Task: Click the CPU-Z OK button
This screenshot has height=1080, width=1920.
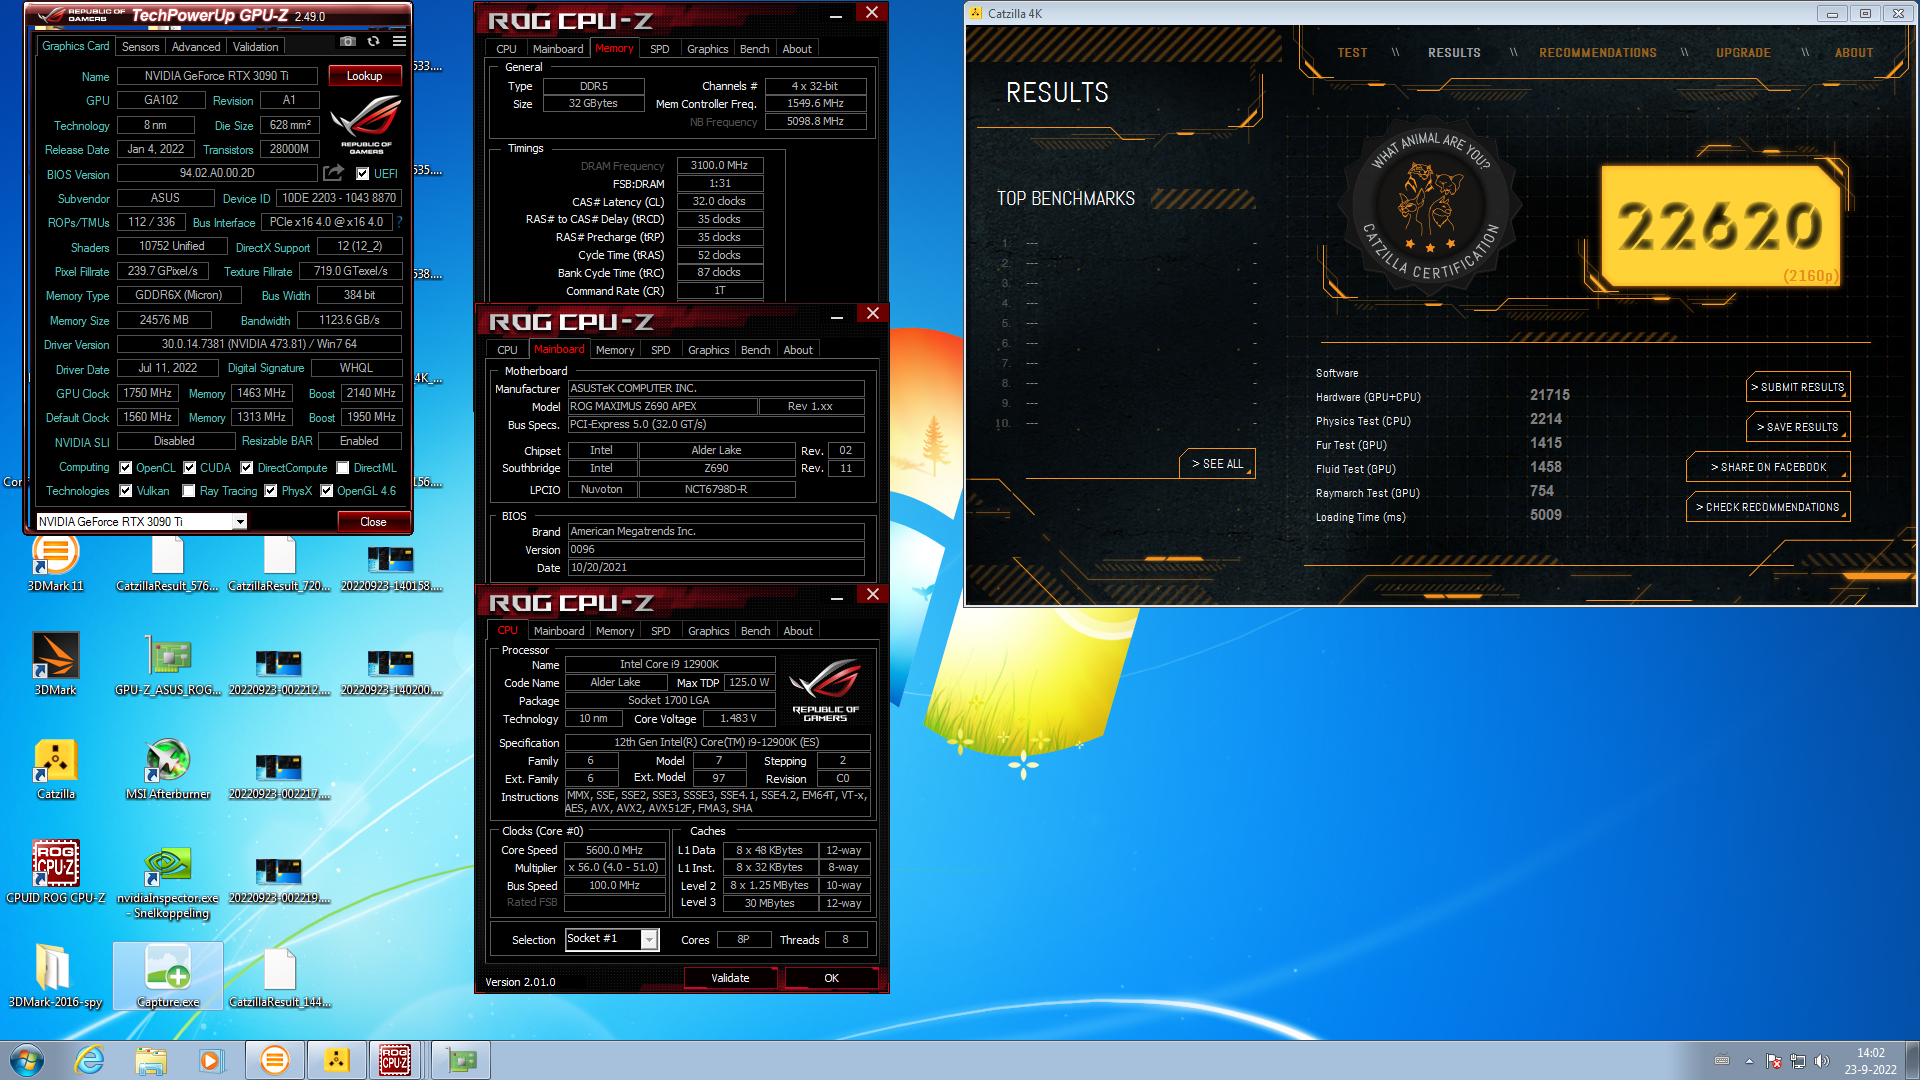Action: (x=831, y=978)
